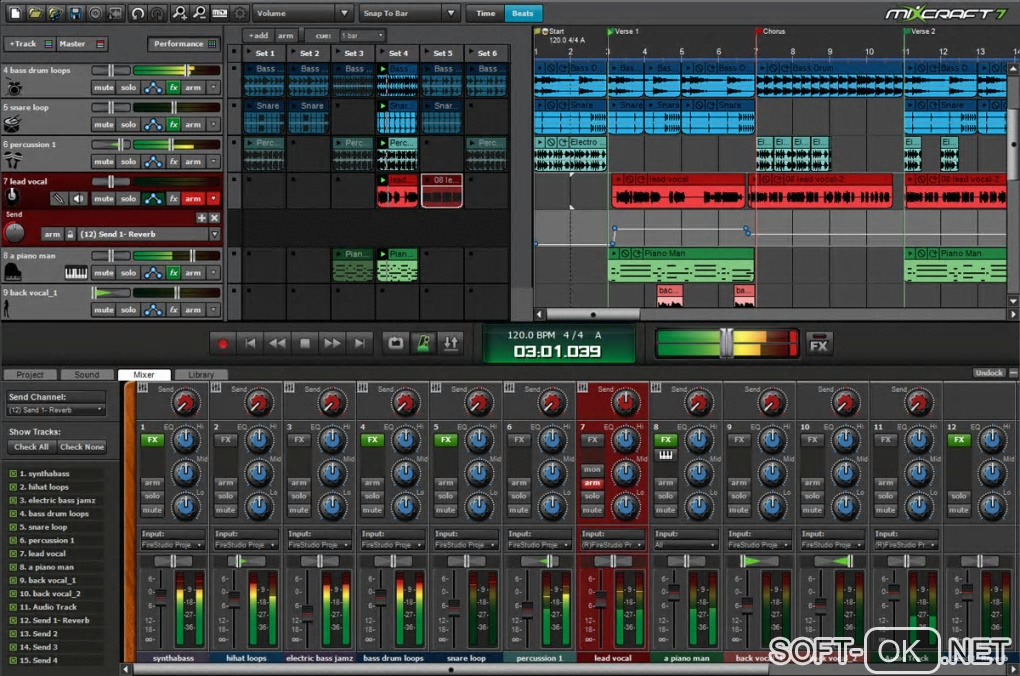The height and width of the screenshot is (676, 1020).
Task: Solo the 8 a piano man track
Action: 128,273
